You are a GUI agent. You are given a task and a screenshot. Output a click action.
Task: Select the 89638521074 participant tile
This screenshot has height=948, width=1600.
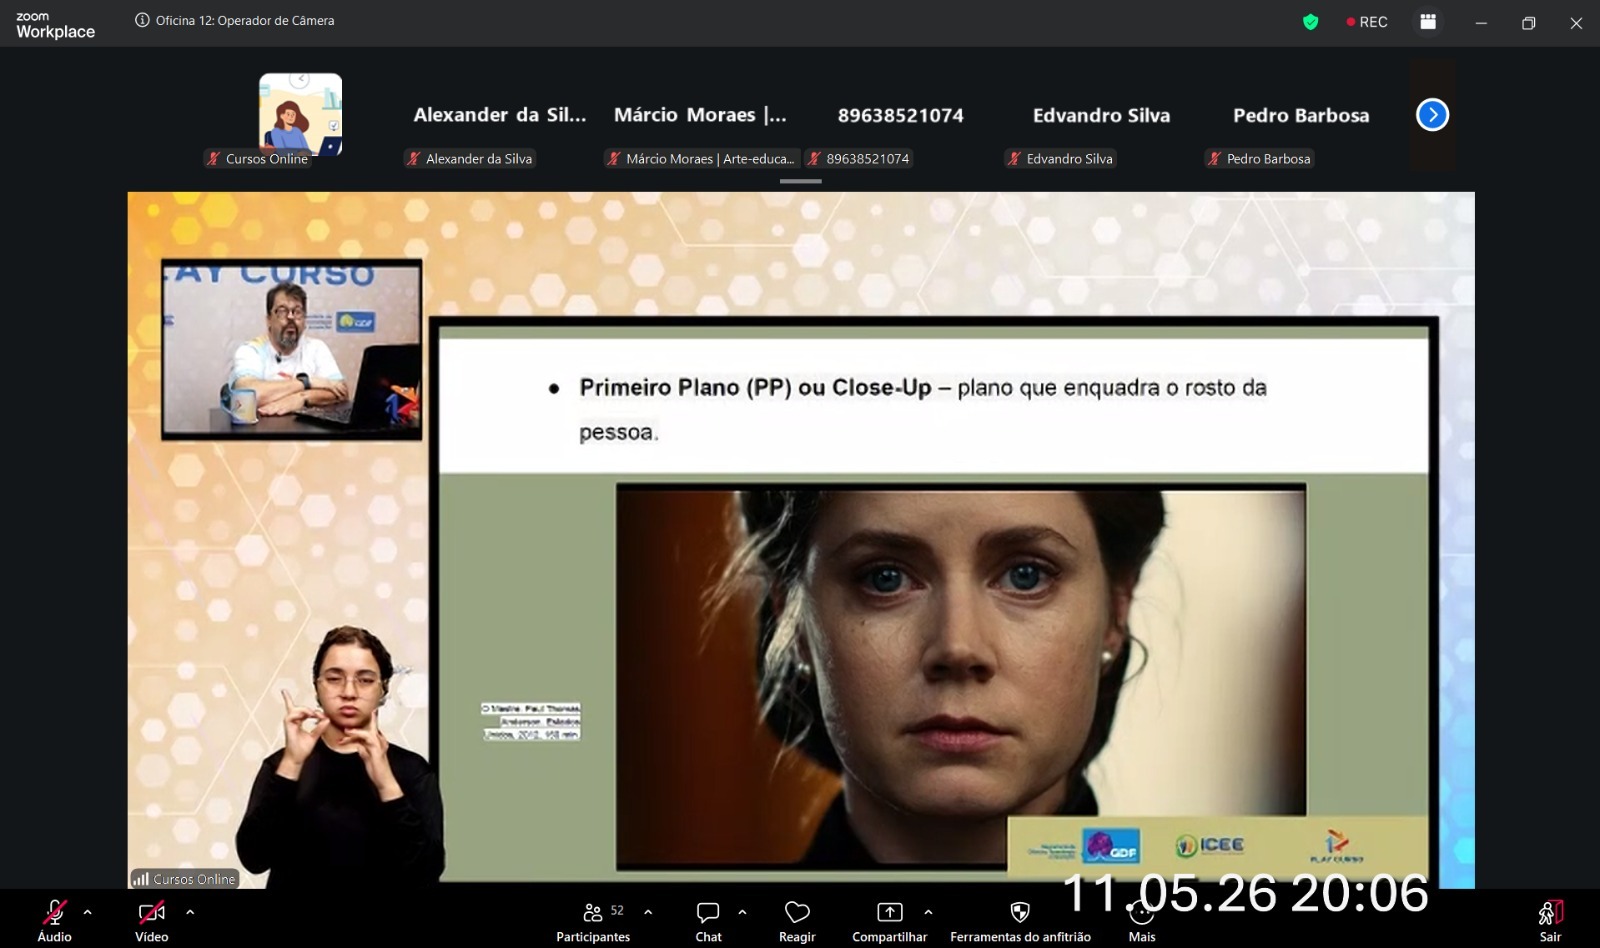900,115
